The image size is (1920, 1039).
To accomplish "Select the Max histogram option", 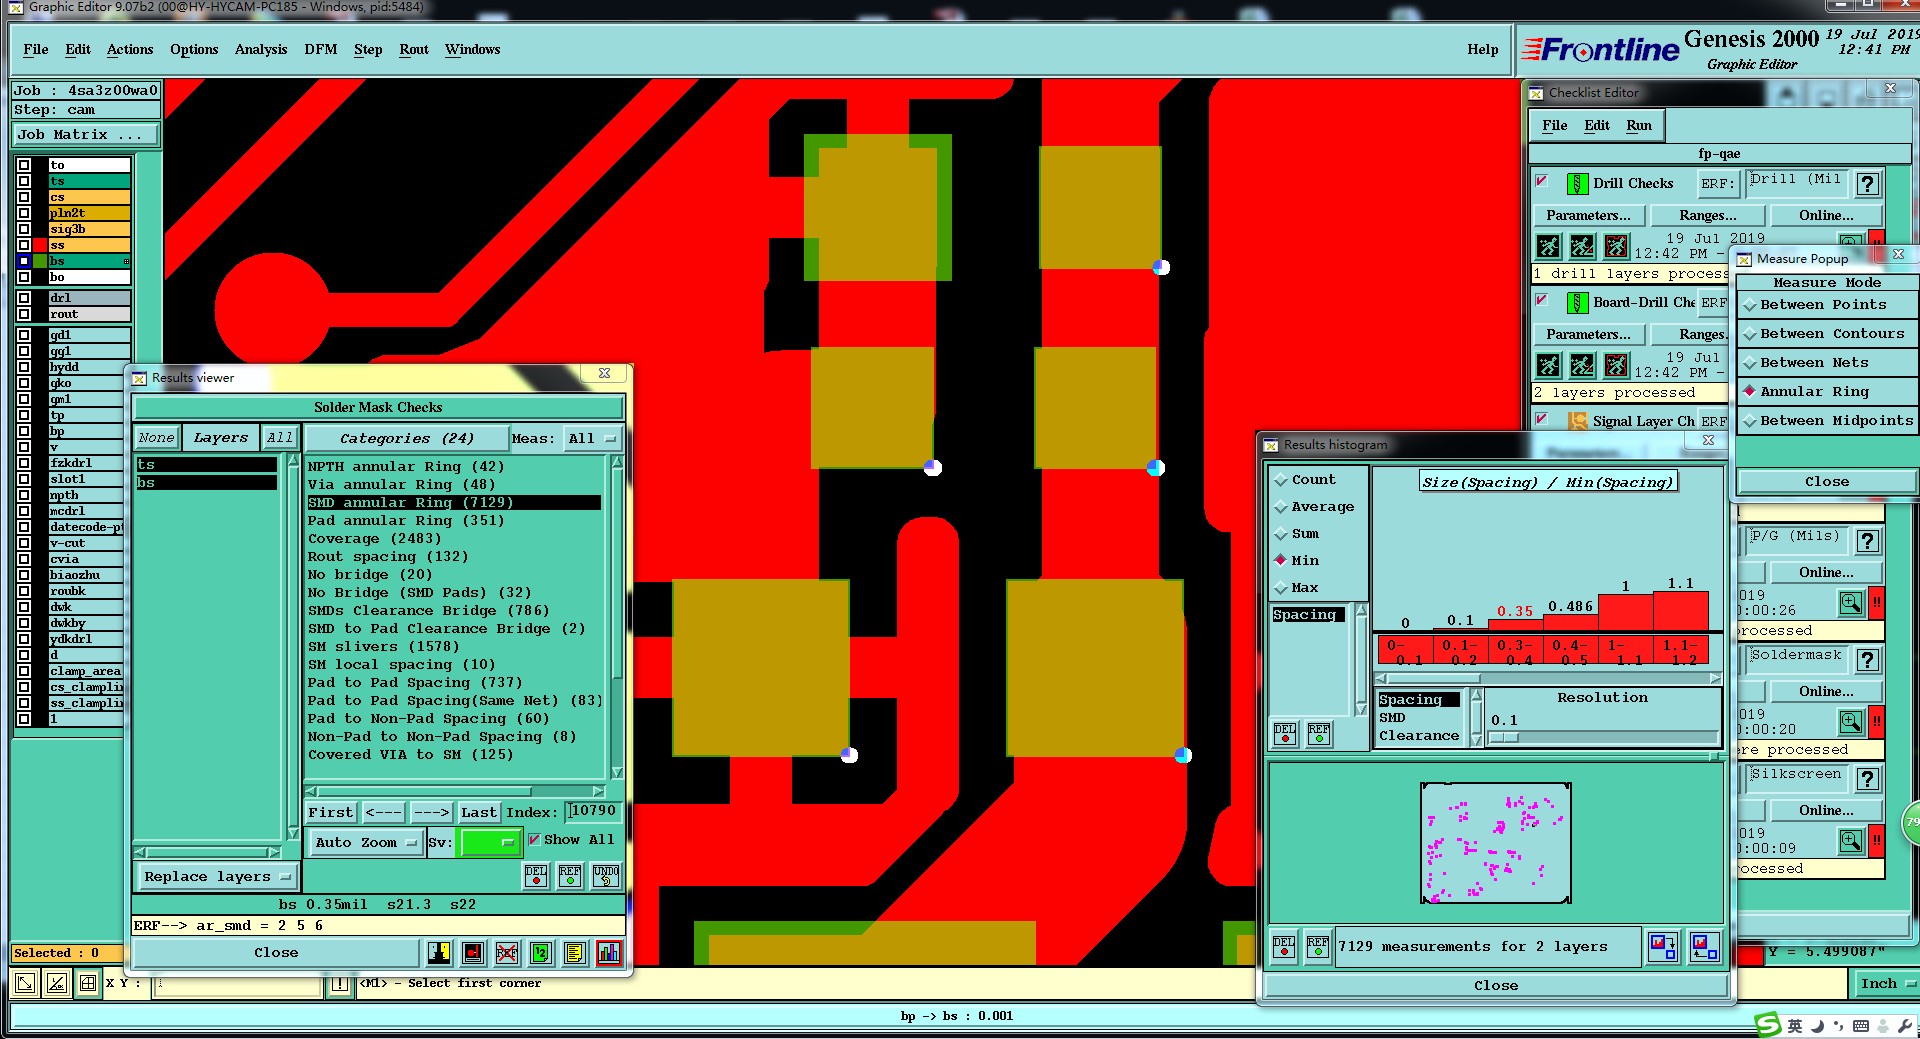I will (x=1296, y=588).
